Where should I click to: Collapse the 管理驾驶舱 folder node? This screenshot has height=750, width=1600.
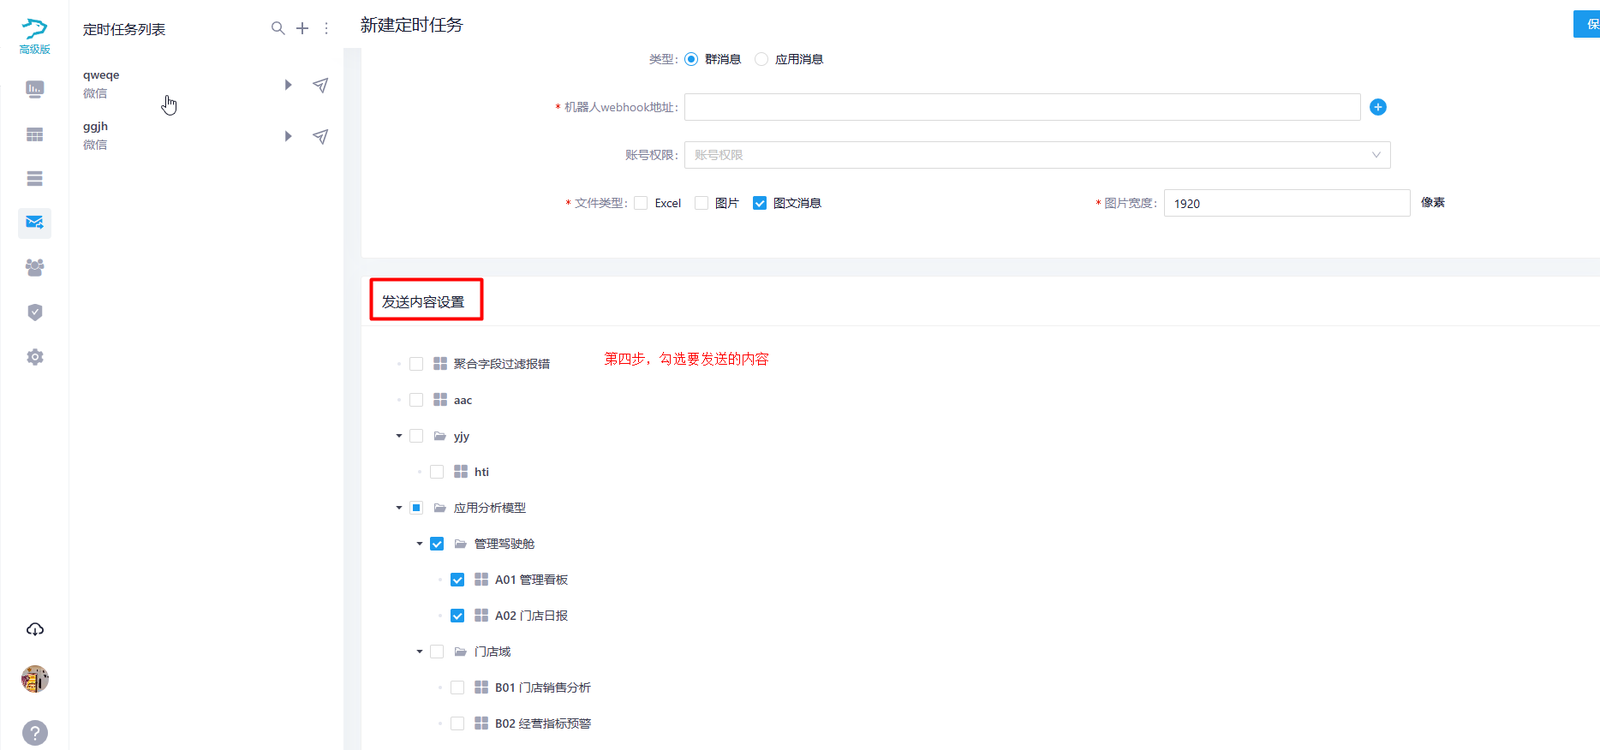420,544
